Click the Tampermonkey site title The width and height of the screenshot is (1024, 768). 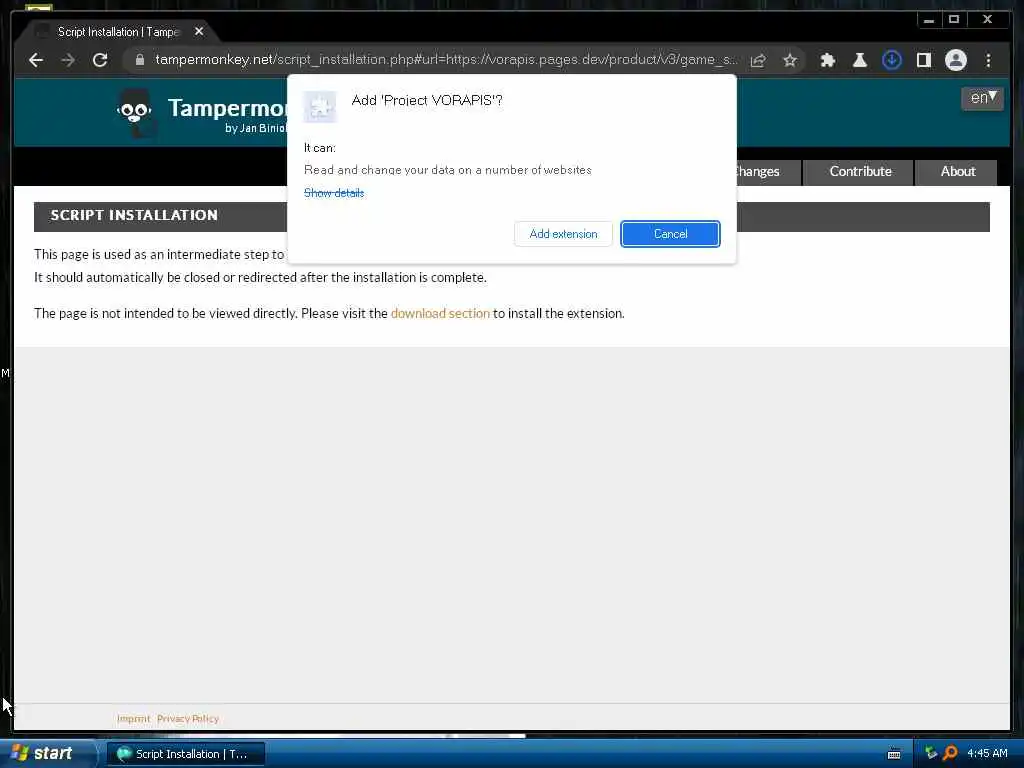tap(227, 108)
